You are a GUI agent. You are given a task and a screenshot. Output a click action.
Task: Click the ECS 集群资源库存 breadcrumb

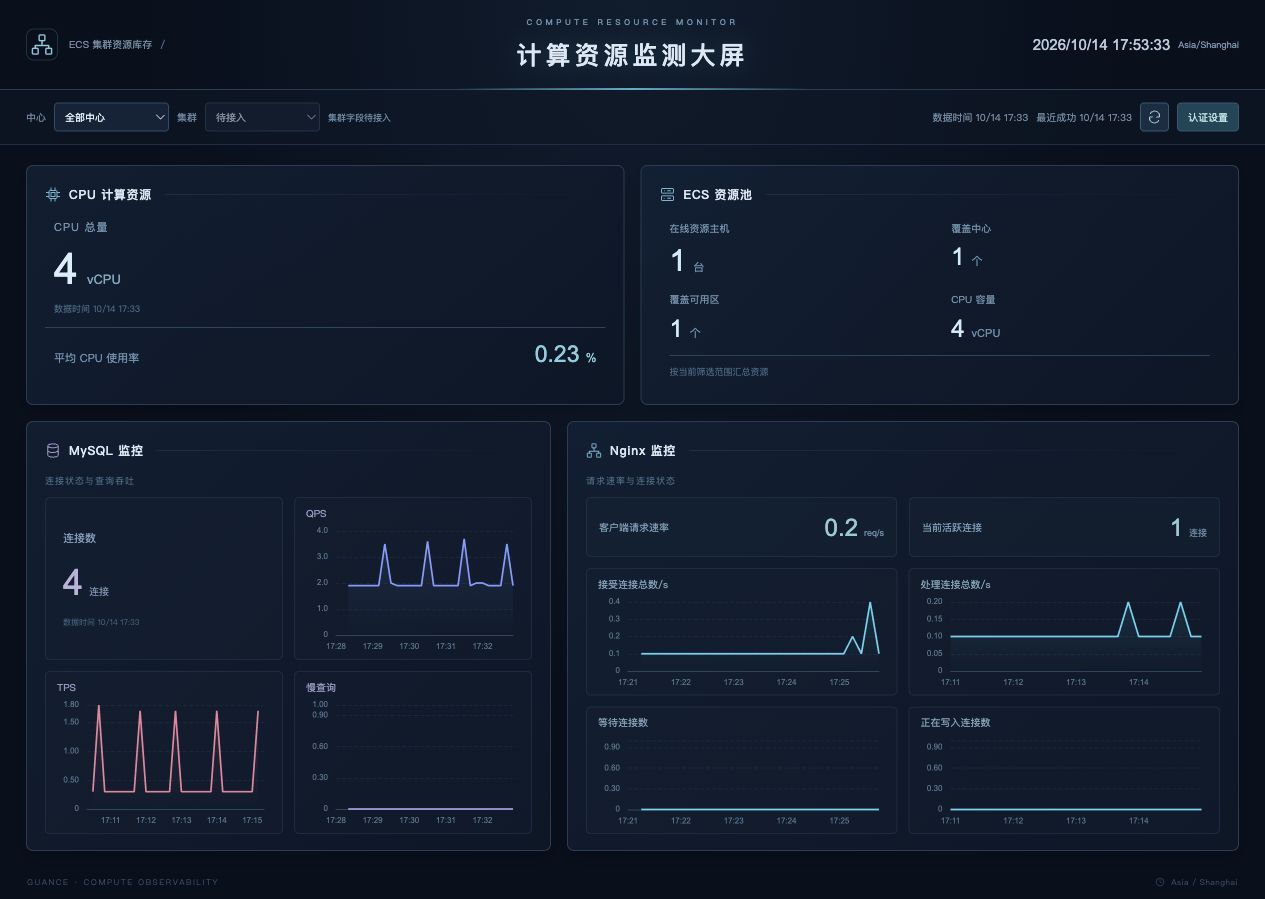111,45
